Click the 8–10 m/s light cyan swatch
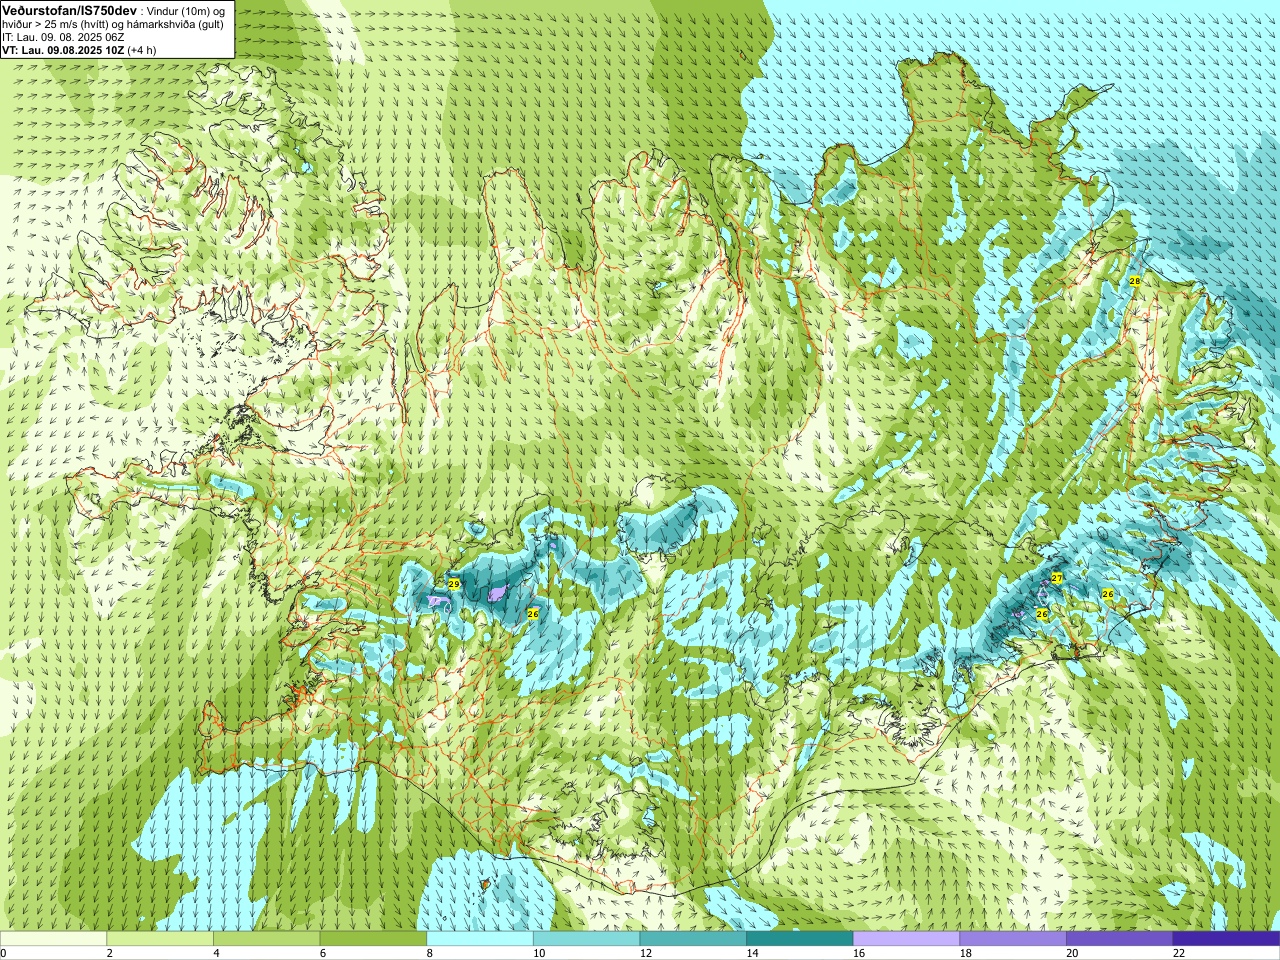Screen dimensions: 1280x960 click(x=480, y=938)
